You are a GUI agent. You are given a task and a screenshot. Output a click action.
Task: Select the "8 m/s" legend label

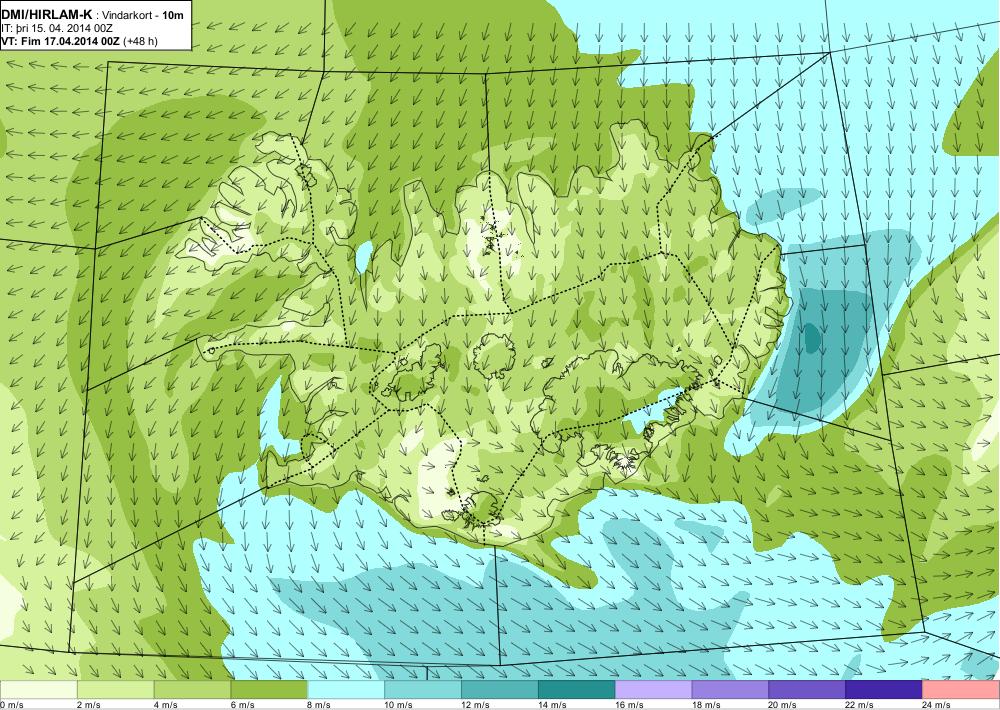pyautogui.click(x=320, y=705)
